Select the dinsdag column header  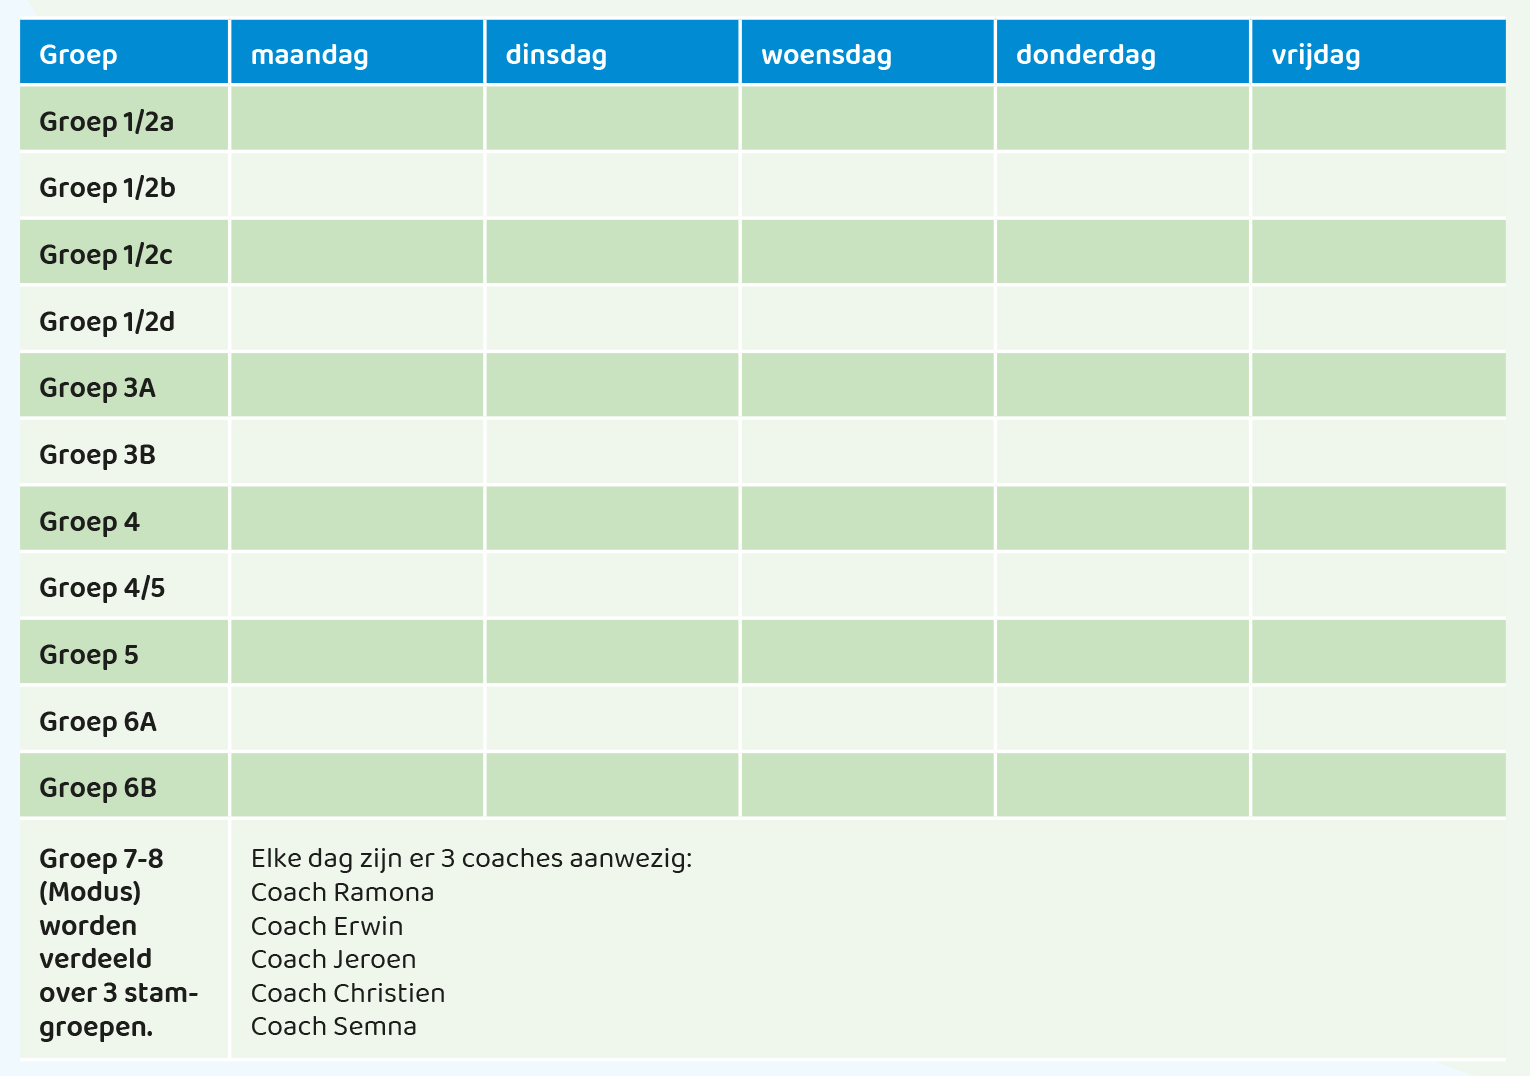556,54
